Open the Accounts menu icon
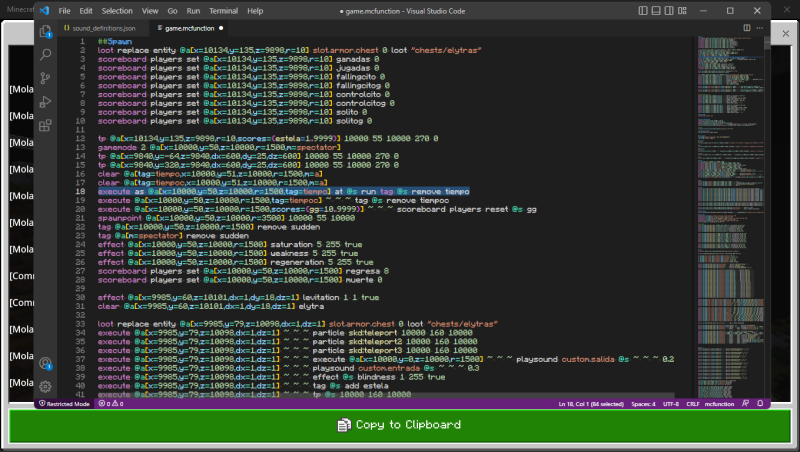The height and width of the screenshot is (452, 800). coord(46,364)
